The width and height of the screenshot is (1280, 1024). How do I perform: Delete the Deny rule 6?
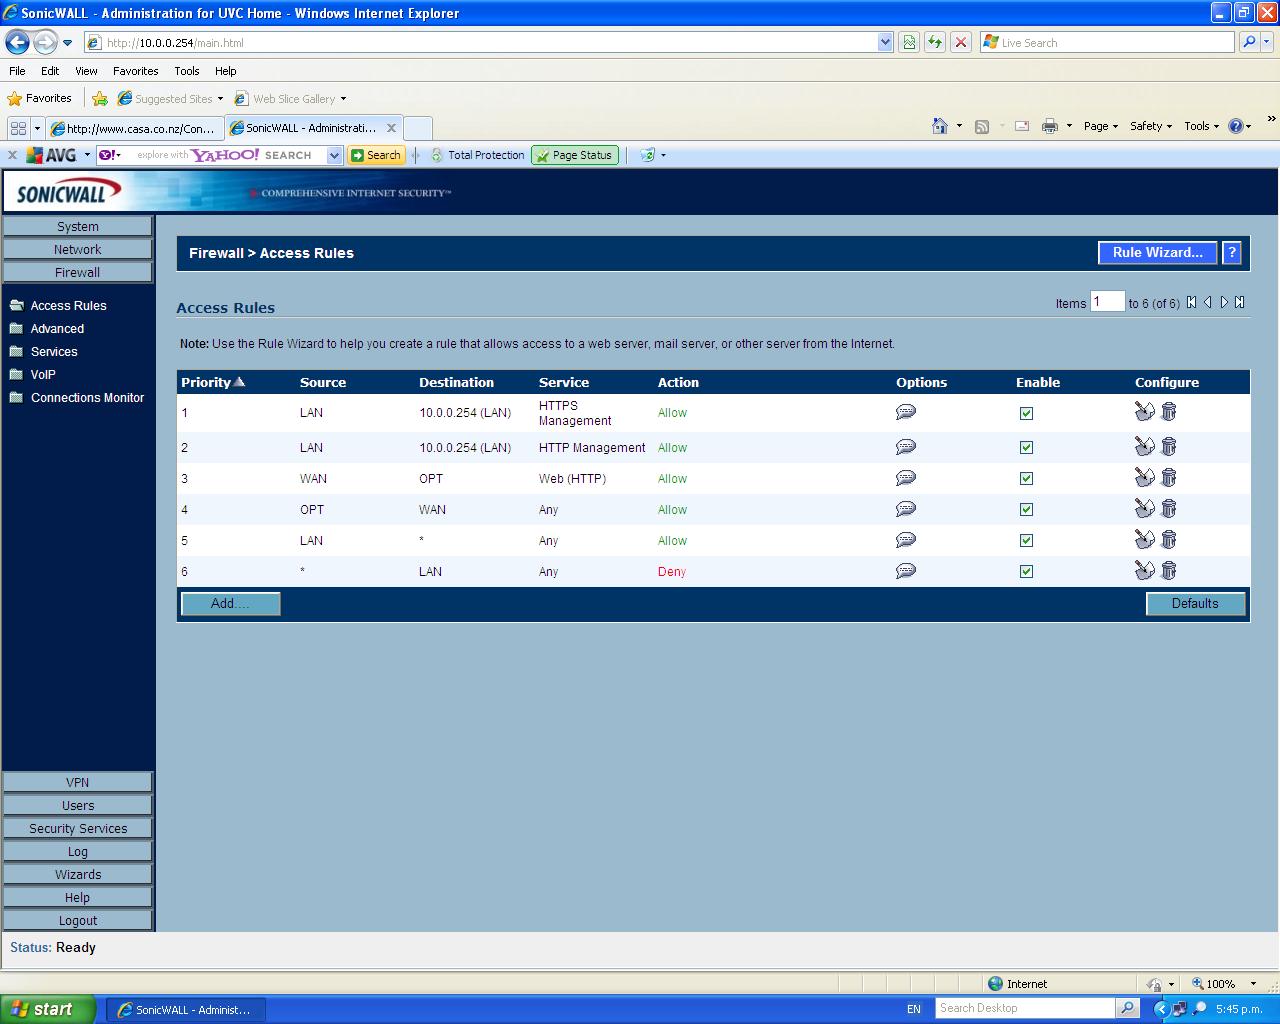click(x=1169, y=570)
